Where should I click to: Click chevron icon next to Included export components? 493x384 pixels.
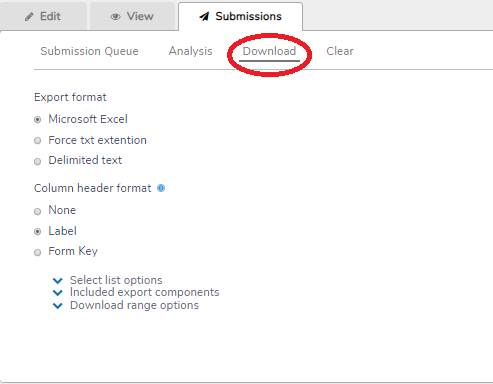tap(58, 293)
